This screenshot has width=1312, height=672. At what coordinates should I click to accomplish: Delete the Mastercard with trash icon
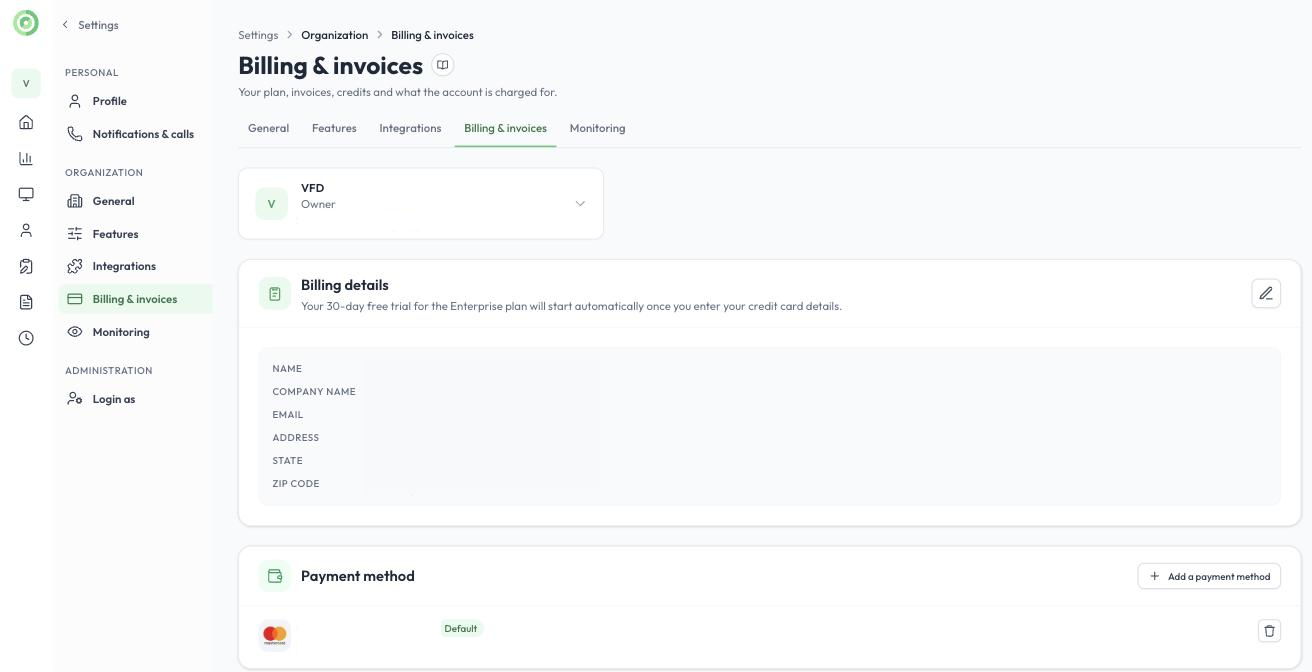pos(1269,630)
